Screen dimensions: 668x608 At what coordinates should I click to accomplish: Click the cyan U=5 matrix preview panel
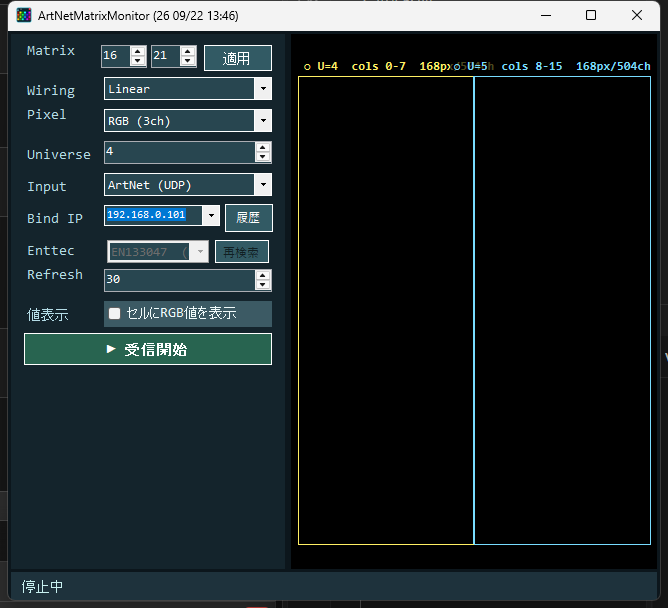pyautogui.click(x=562, y=310)
